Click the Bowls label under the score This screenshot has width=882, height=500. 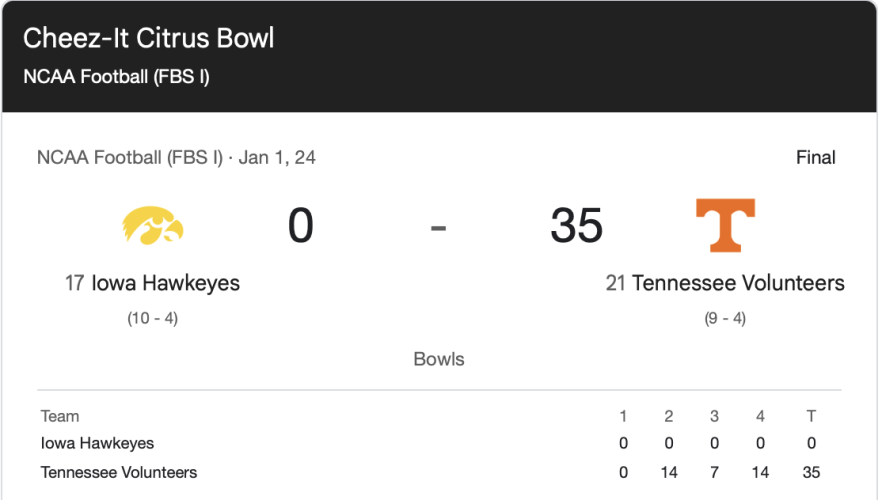point(439,359)
